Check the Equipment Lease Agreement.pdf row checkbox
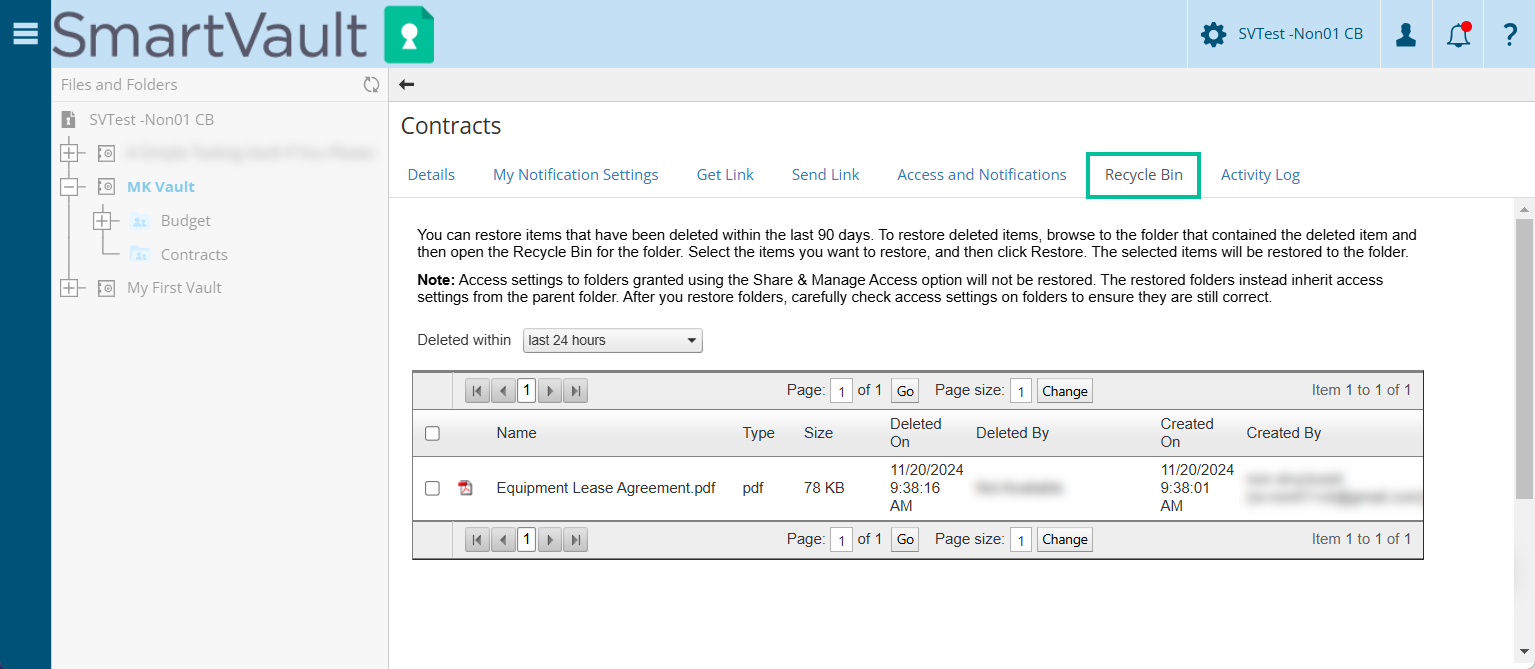The height and width of the screenshot is (669, 1535). tap(432, 488)
